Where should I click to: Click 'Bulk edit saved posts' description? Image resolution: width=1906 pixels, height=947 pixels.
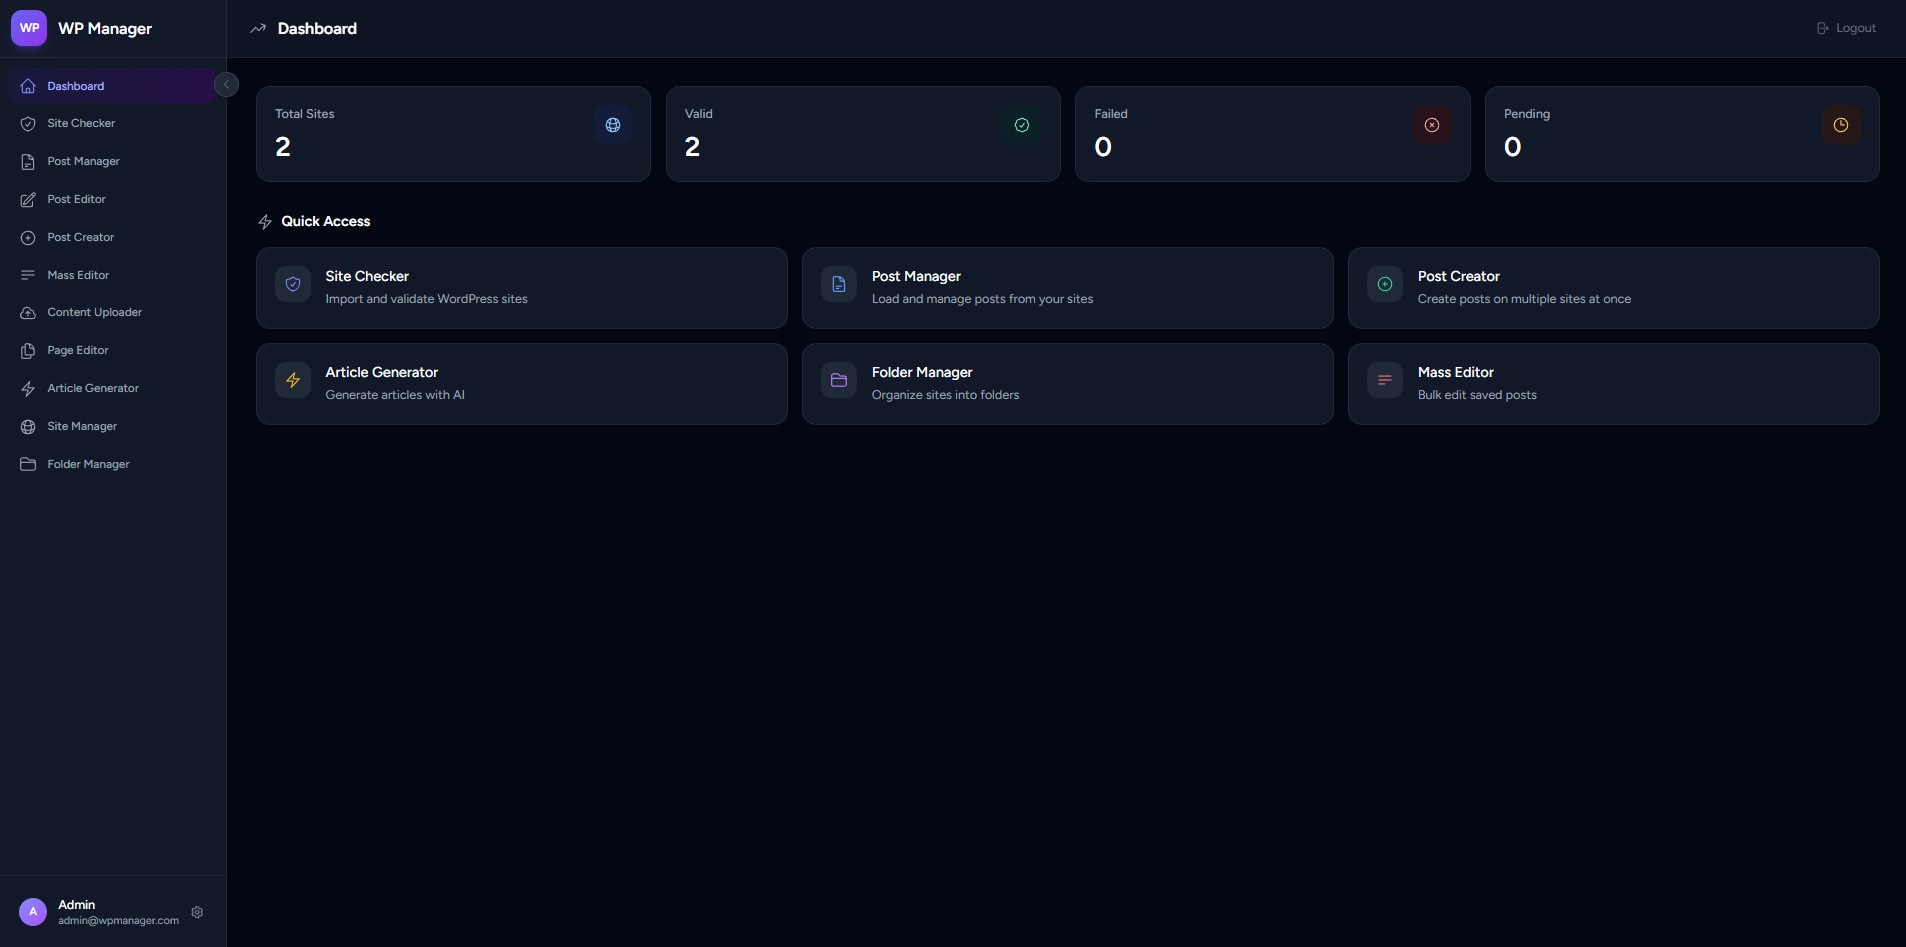(x=1477, y=395)
